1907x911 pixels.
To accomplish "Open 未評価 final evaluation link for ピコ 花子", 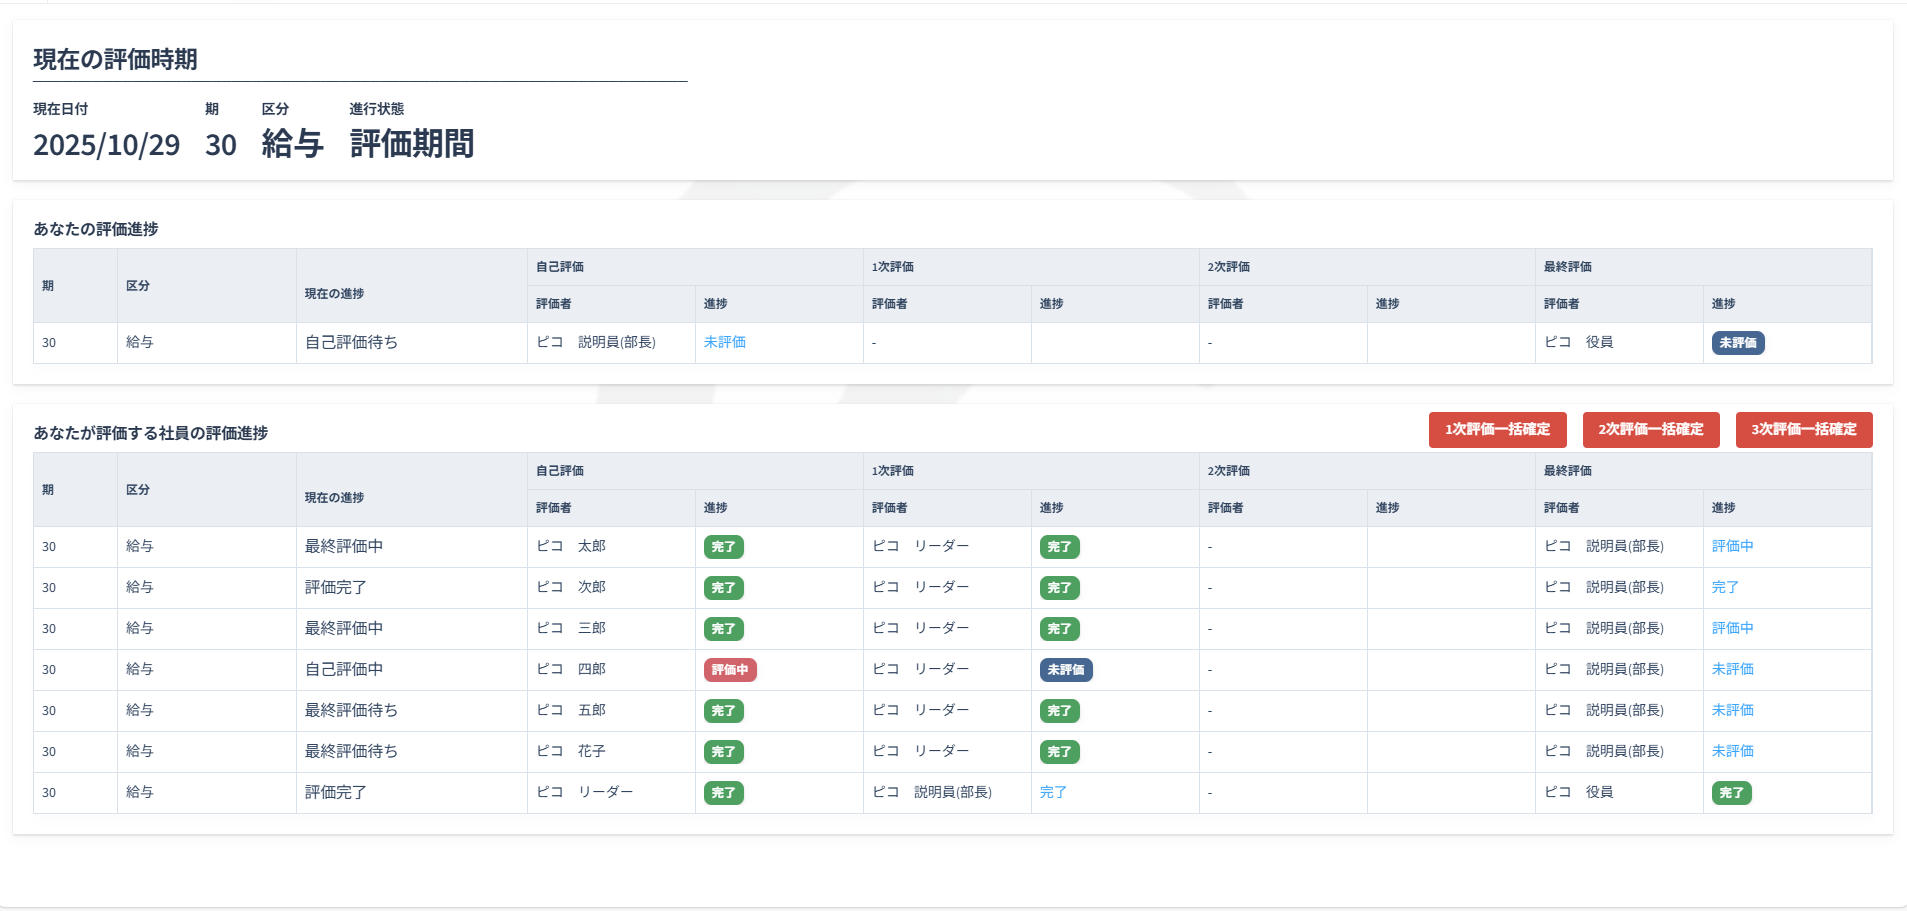I will pyautogui.click(x=1732, y=751).
